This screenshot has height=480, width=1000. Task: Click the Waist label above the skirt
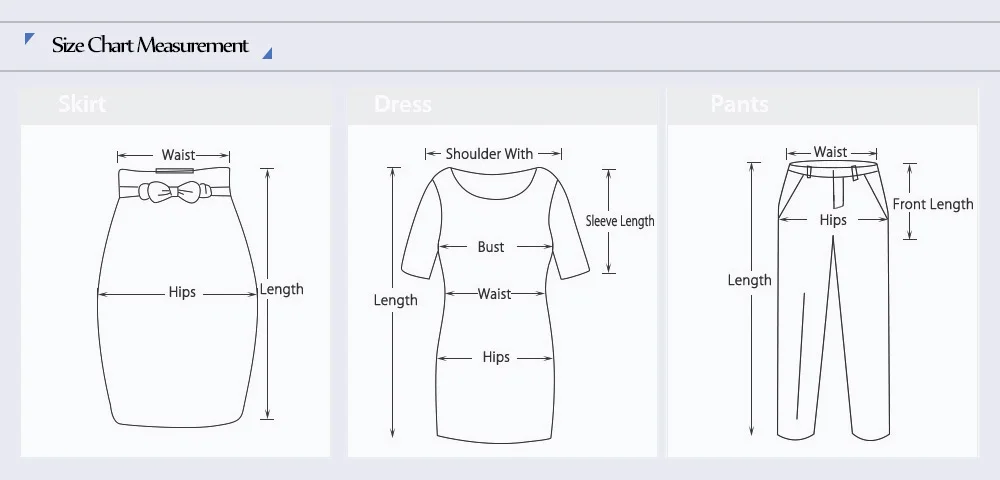click(178, 155)
